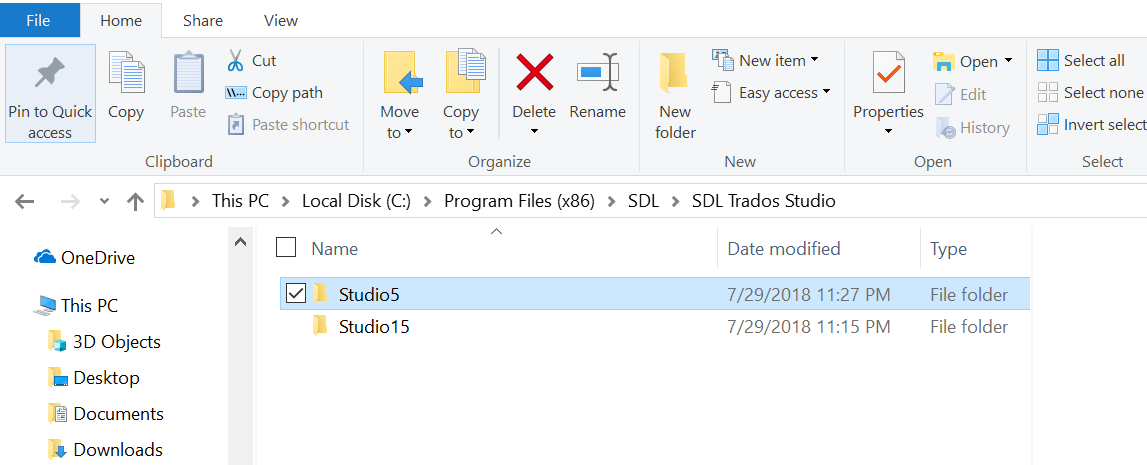Toggle the select-all checkbox beside Name
The height and width of the screenshot is (465, 1147).
[286, 248]
